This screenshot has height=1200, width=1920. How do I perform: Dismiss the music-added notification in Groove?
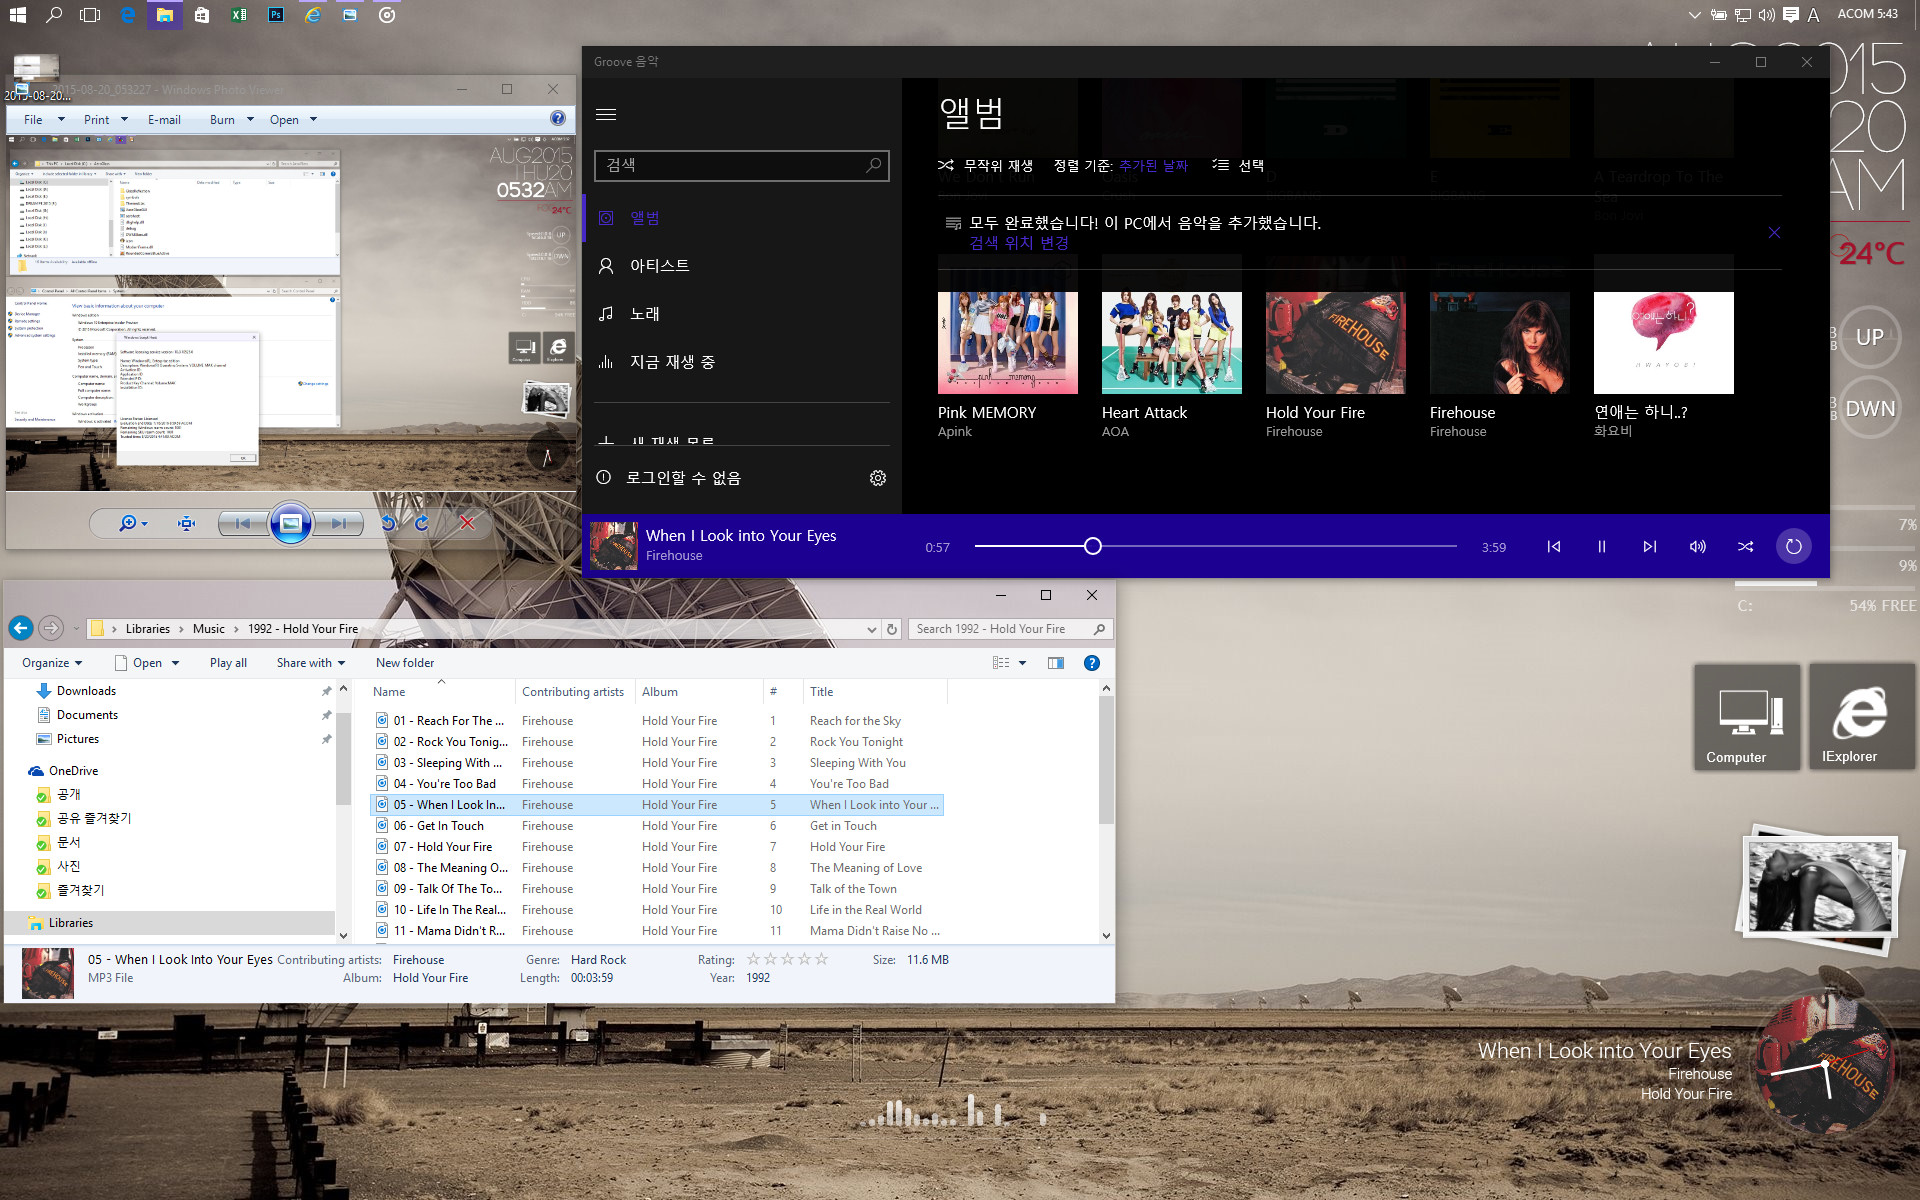coord(1774,232)
